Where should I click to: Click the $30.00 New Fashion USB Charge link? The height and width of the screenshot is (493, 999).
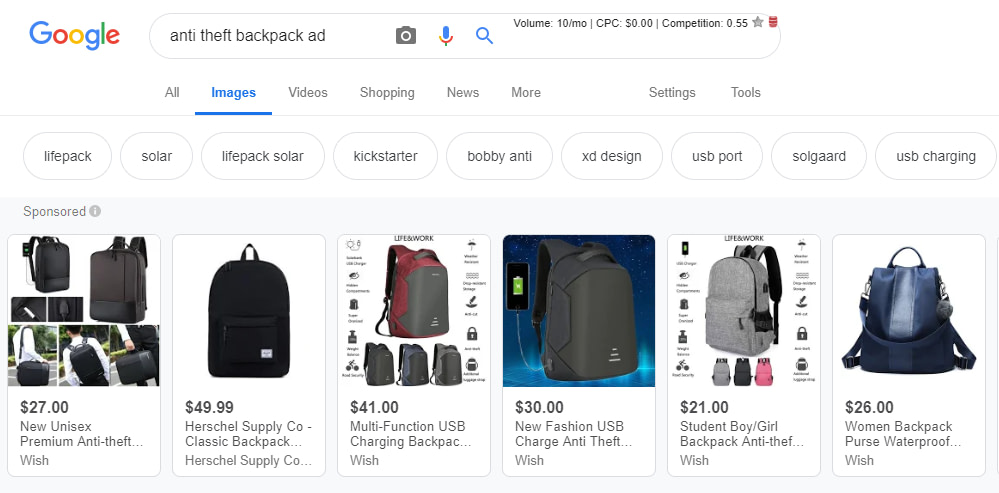(569, 434)
